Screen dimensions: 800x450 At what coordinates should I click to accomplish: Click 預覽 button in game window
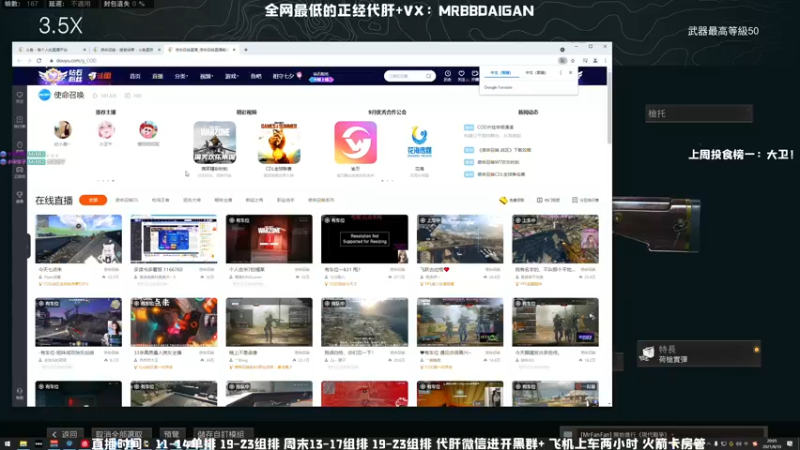click(172, 434)
